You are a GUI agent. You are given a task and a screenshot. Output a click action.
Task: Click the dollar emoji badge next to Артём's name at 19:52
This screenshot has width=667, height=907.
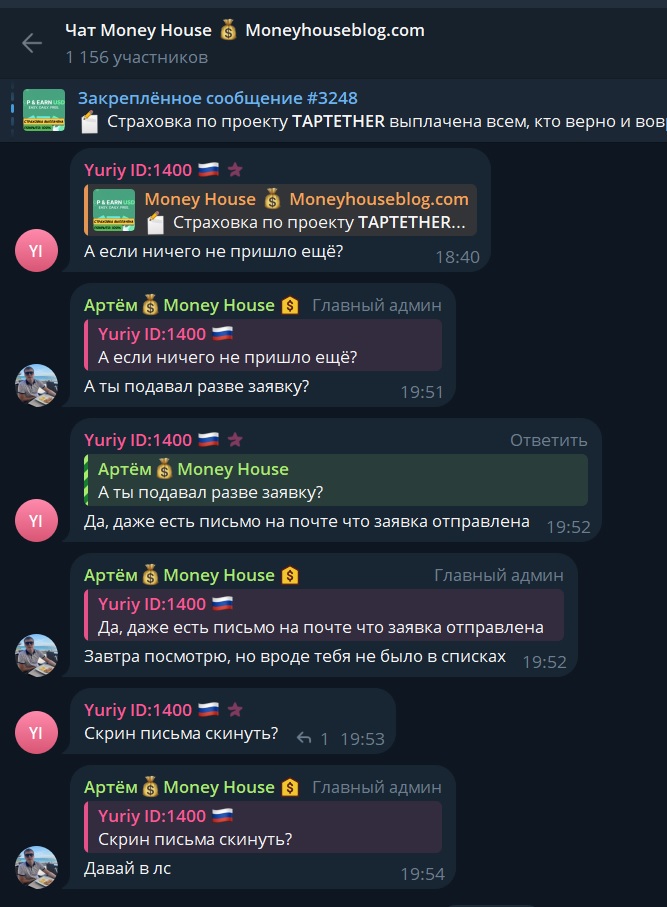[290, 575]
